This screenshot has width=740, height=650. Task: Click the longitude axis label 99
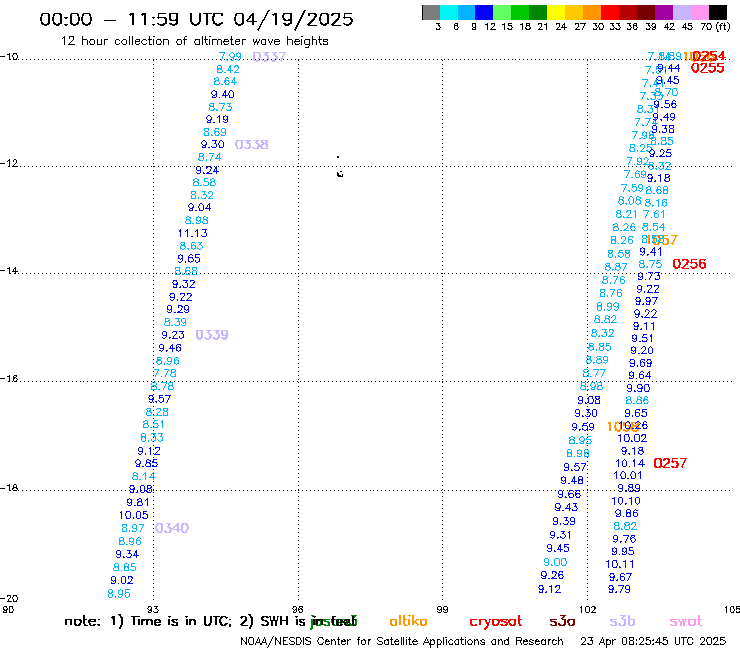point(442,609)
